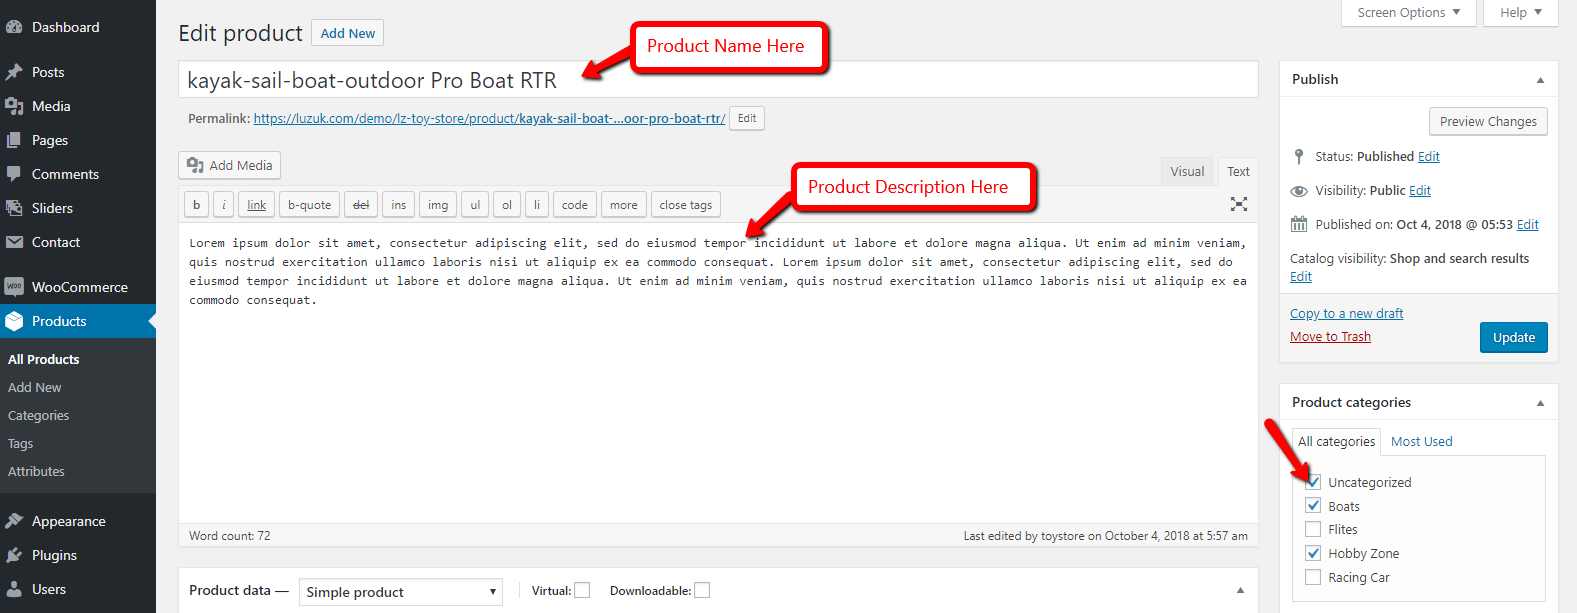The height and width of the screenshot is (613, 1577).
Task: Open the Help dropdown
Action: pos(1521,13)
